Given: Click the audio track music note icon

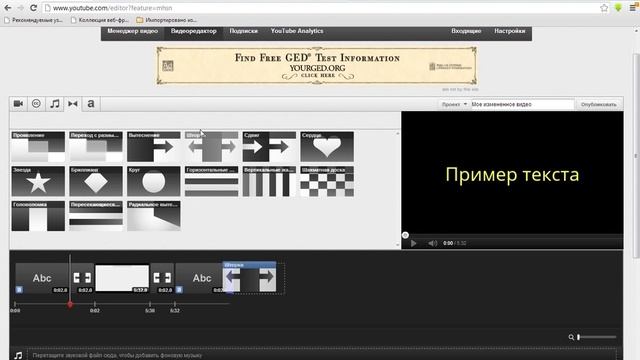Looking at the screenshot, I should [18, 356].
